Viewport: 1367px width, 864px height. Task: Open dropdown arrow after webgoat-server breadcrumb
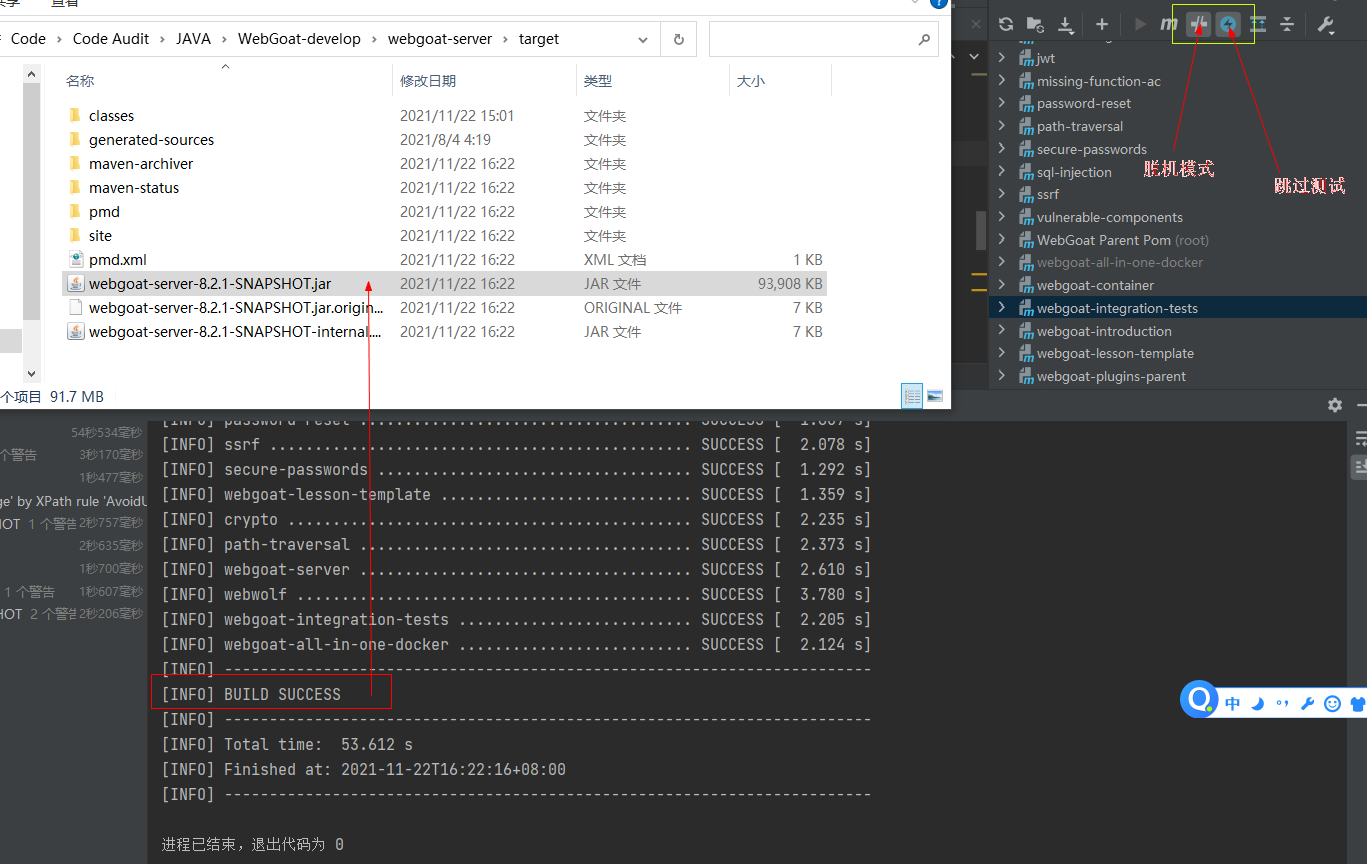pos(505,40)
